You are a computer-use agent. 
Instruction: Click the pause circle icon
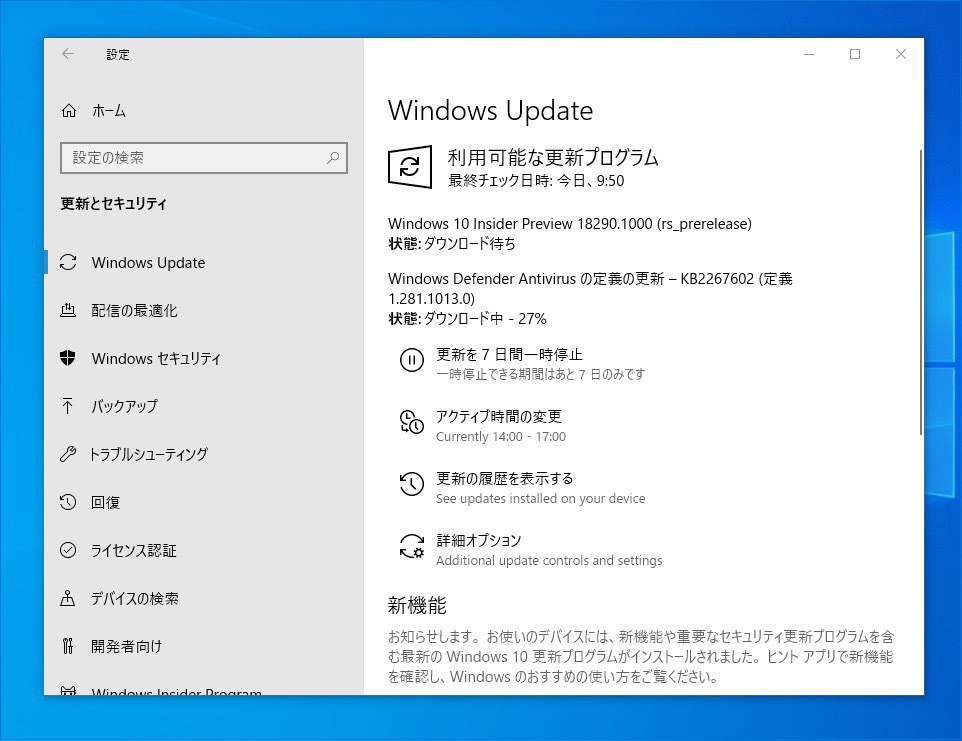(412, 360)
